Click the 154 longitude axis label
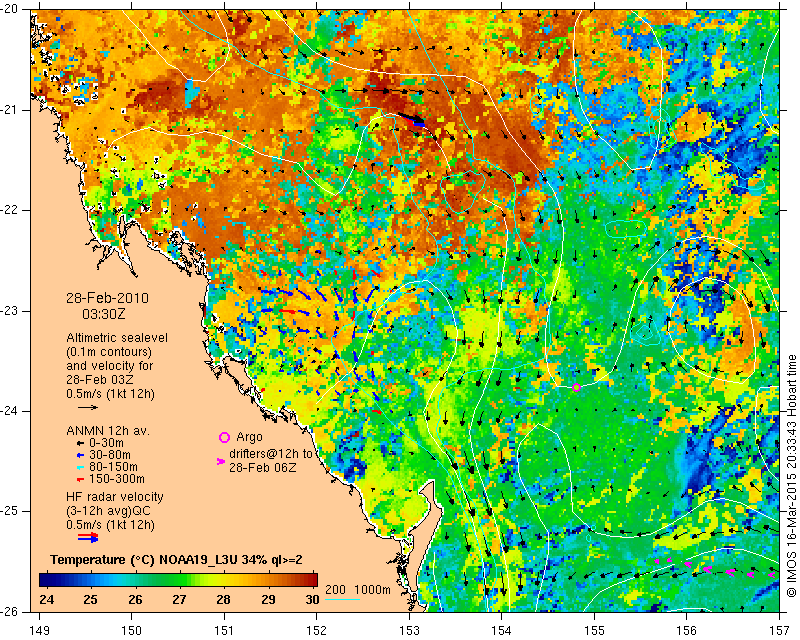 click(502, 630)
